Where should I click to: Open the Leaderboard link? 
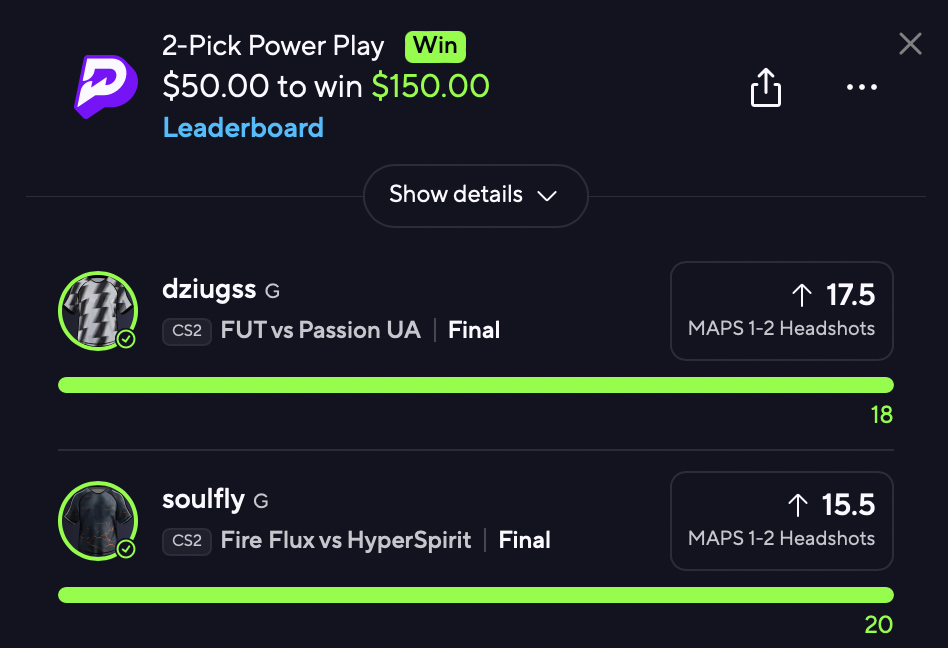click(243, 128)
